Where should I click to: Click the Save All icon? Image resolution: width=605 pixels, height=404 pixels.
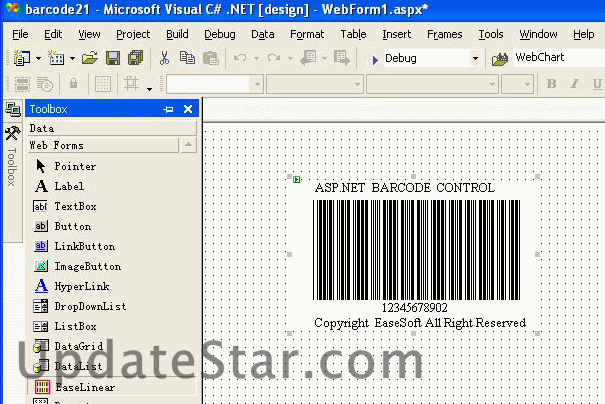(135, 58)
